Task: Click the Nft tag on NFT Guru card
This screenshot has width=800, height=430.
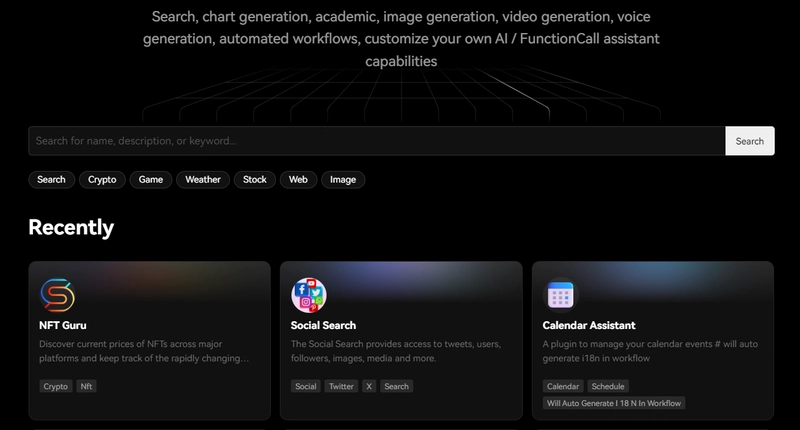Action: point(87,386)
